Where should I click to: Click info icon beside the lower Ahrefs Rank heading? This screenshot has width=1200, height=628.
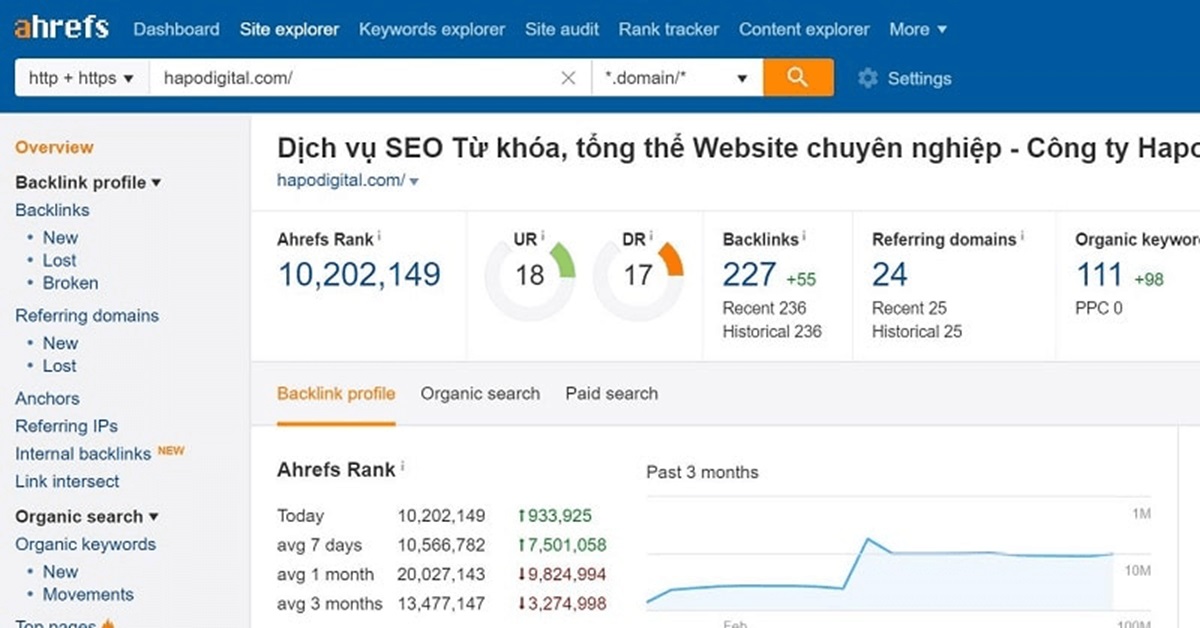[x=403, y=467]
